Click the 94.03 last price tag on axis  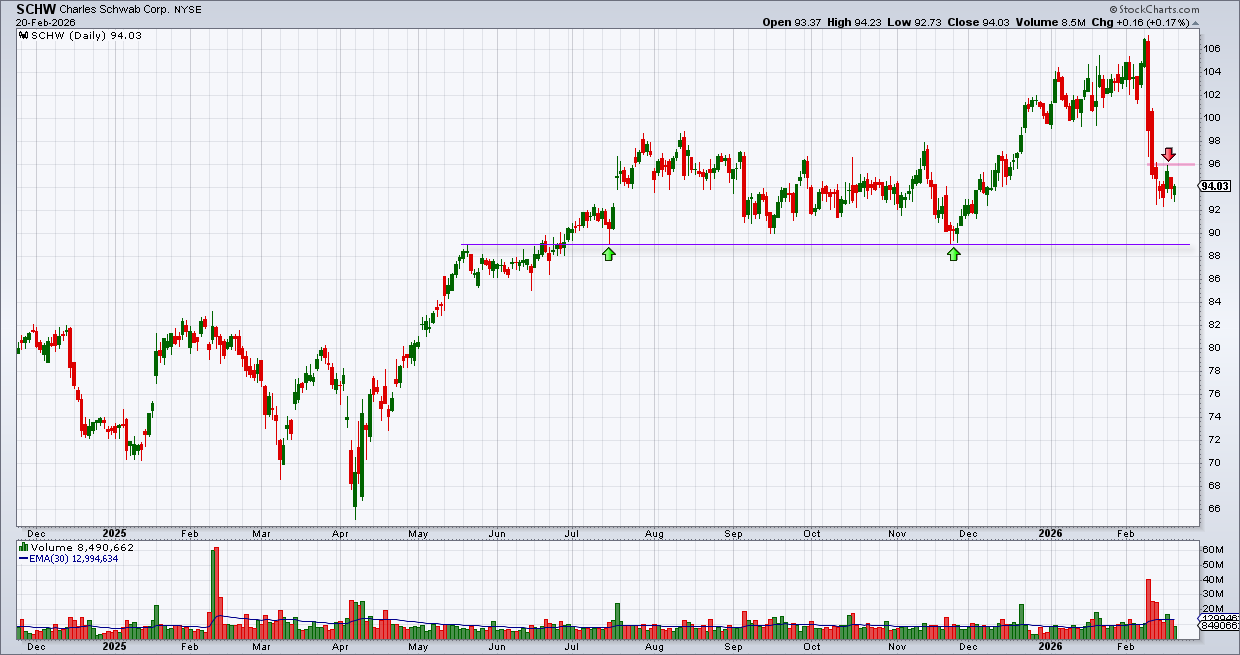pyautogui.click(x=1213, y=186)
